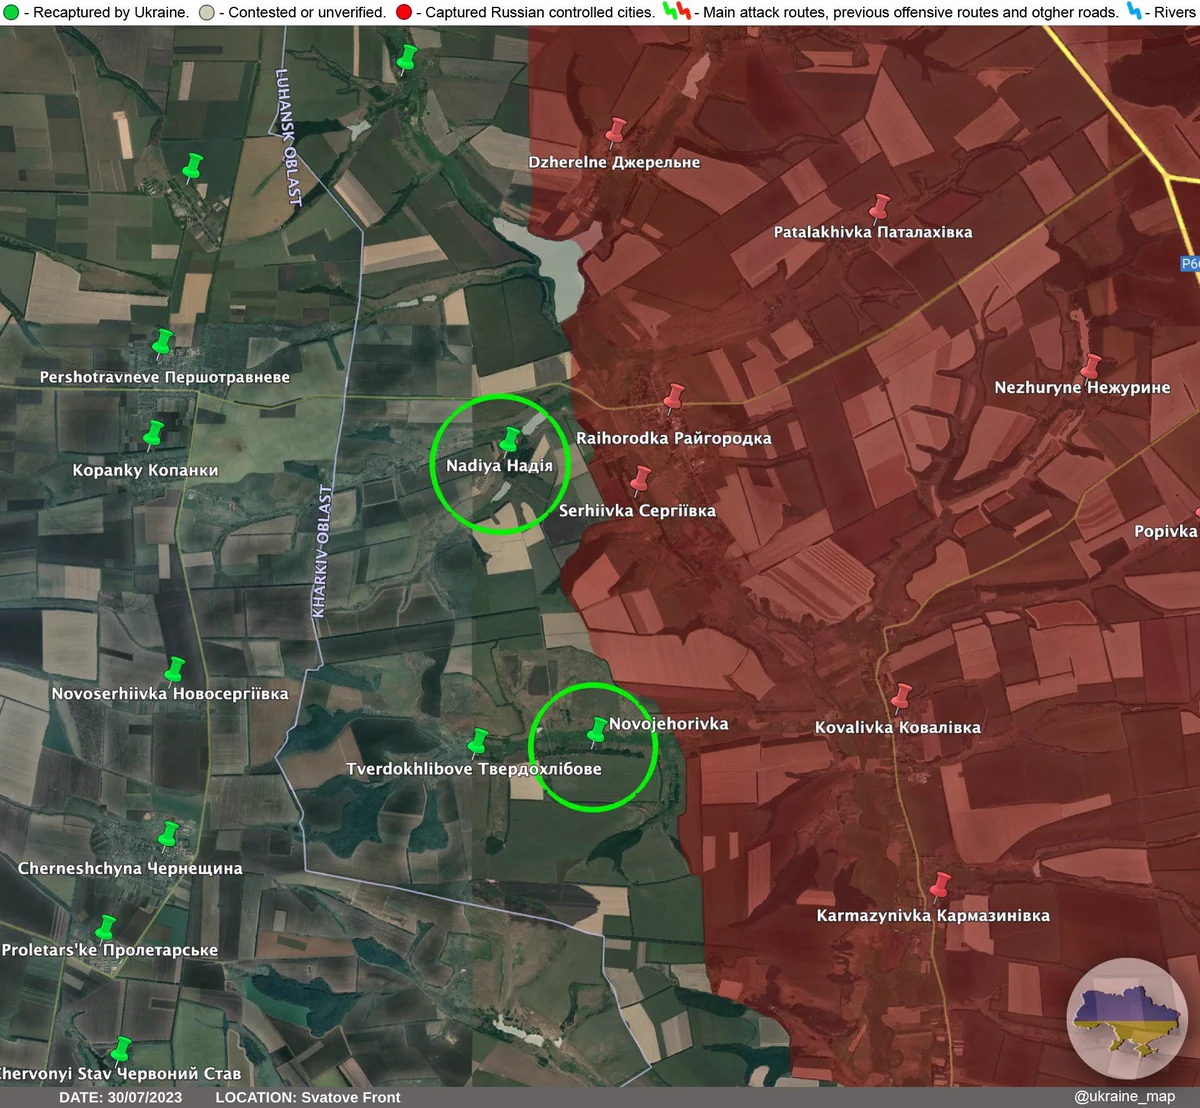
Task: Click the 'Nezhuryne Нежурине' label
Action: (1082, 388)
